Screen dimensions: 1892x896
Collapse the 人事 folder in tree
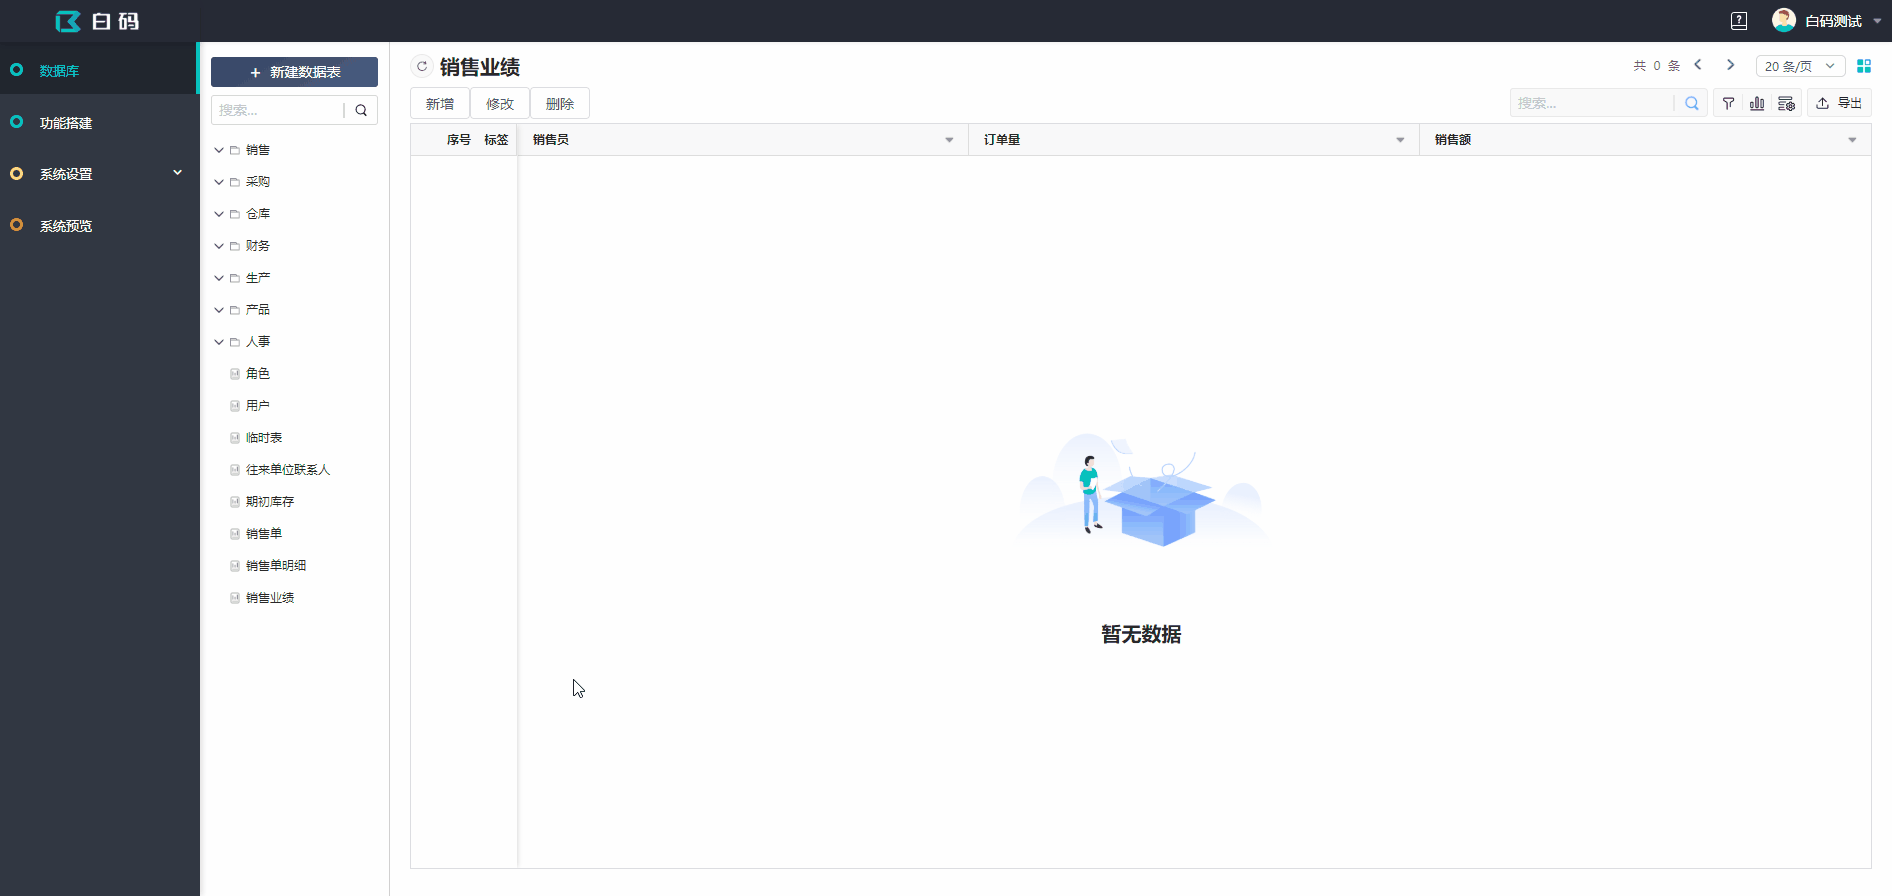point(219,342)
